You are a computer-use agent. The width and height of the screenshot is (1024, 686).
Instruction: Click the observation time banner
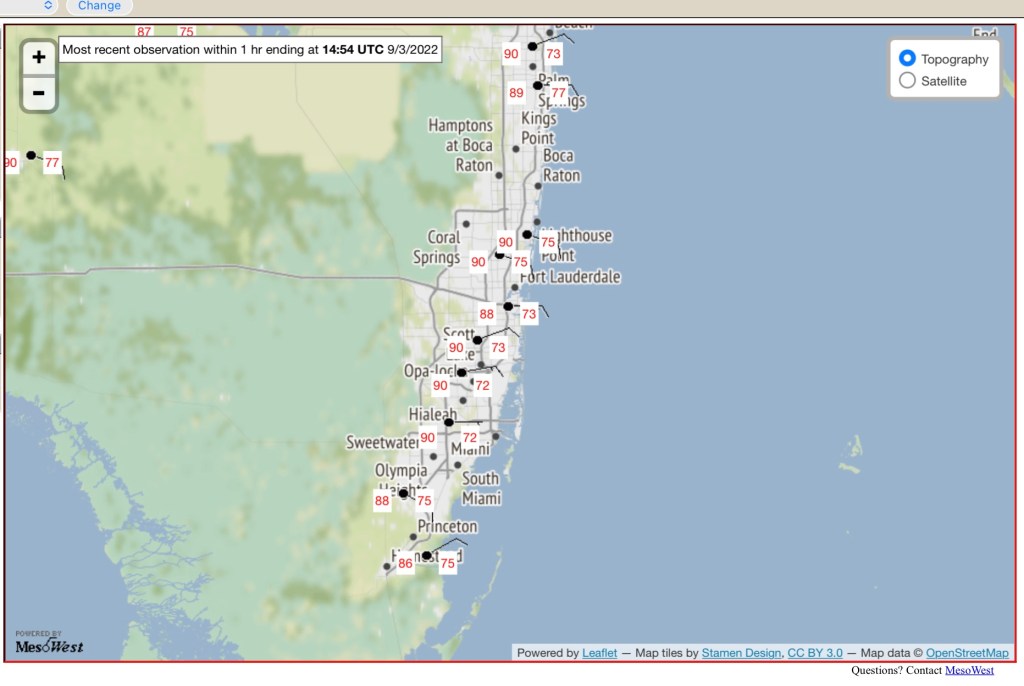click(x=250, y=48)
